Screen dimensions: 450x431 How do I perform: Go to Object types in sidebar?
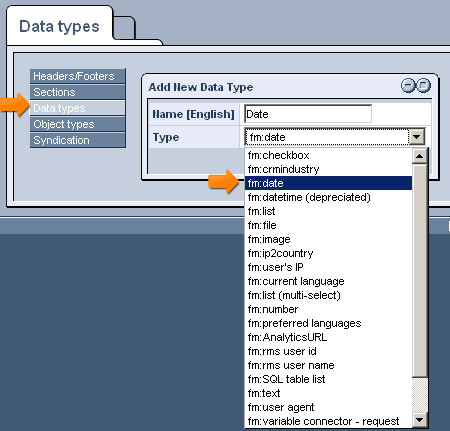(78, 124)
